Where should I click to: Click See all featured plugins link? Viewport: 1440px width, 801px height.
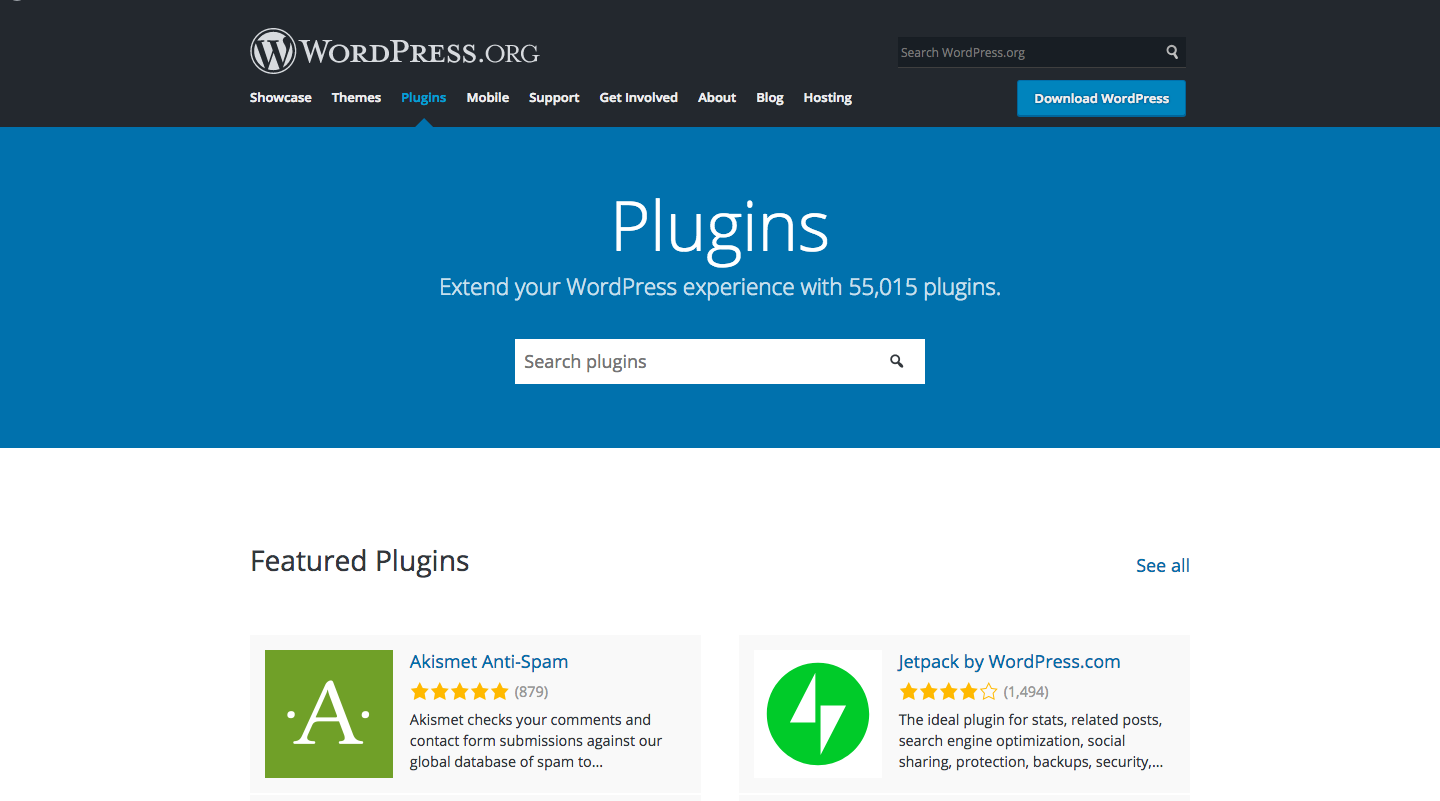point(1163,565)
